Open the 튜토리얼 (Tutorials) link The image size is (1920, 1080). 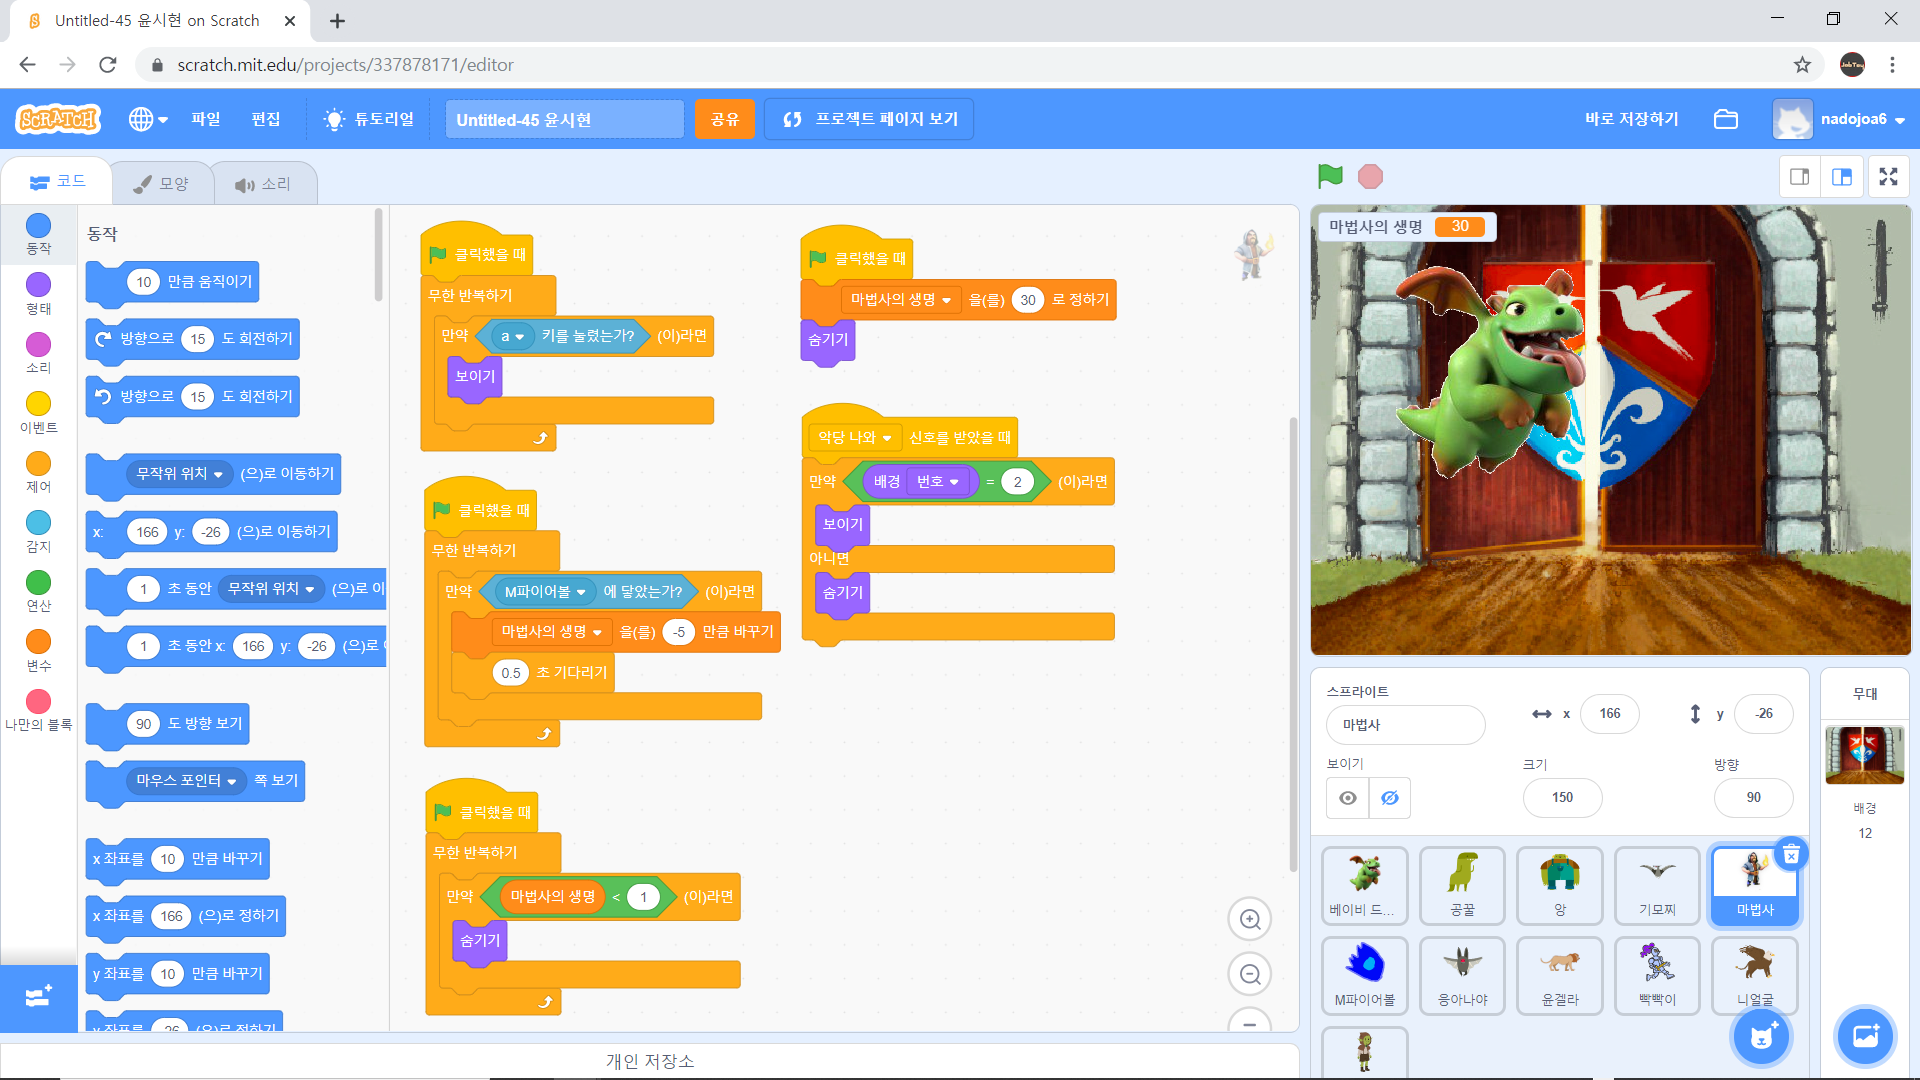tap(369, 119)
